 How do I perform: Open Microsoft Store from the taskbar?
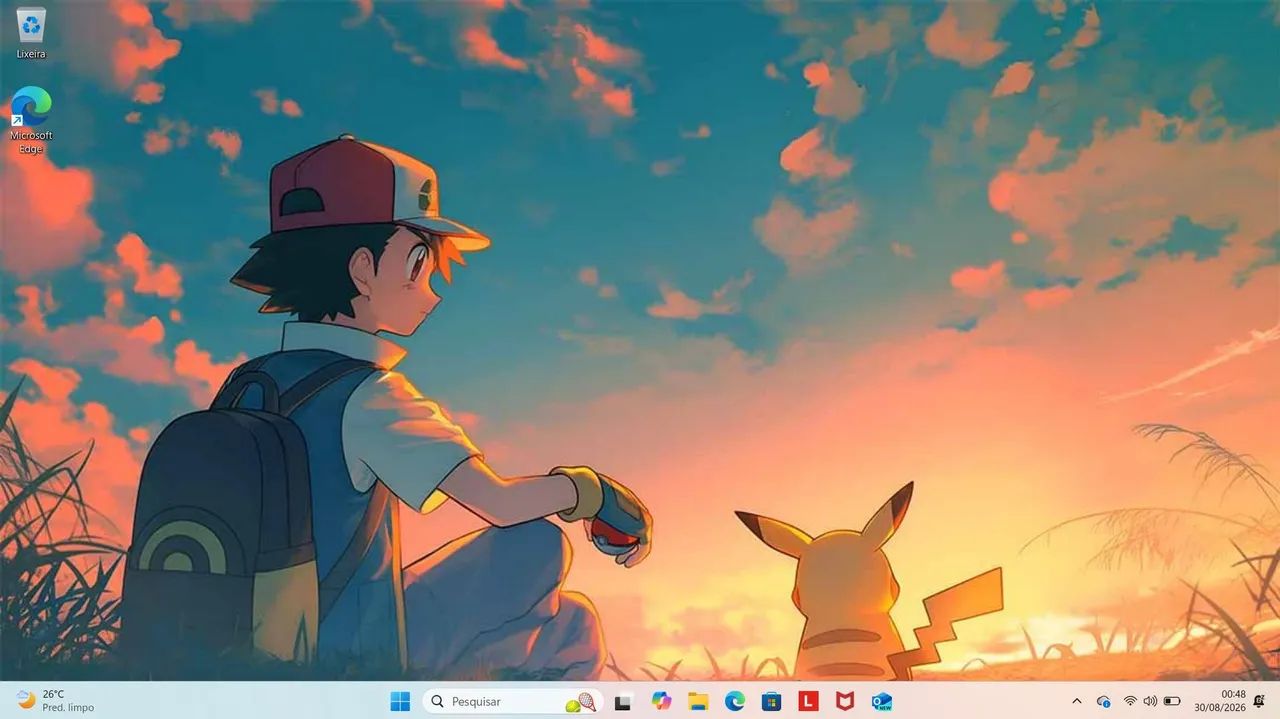point(771,701)
